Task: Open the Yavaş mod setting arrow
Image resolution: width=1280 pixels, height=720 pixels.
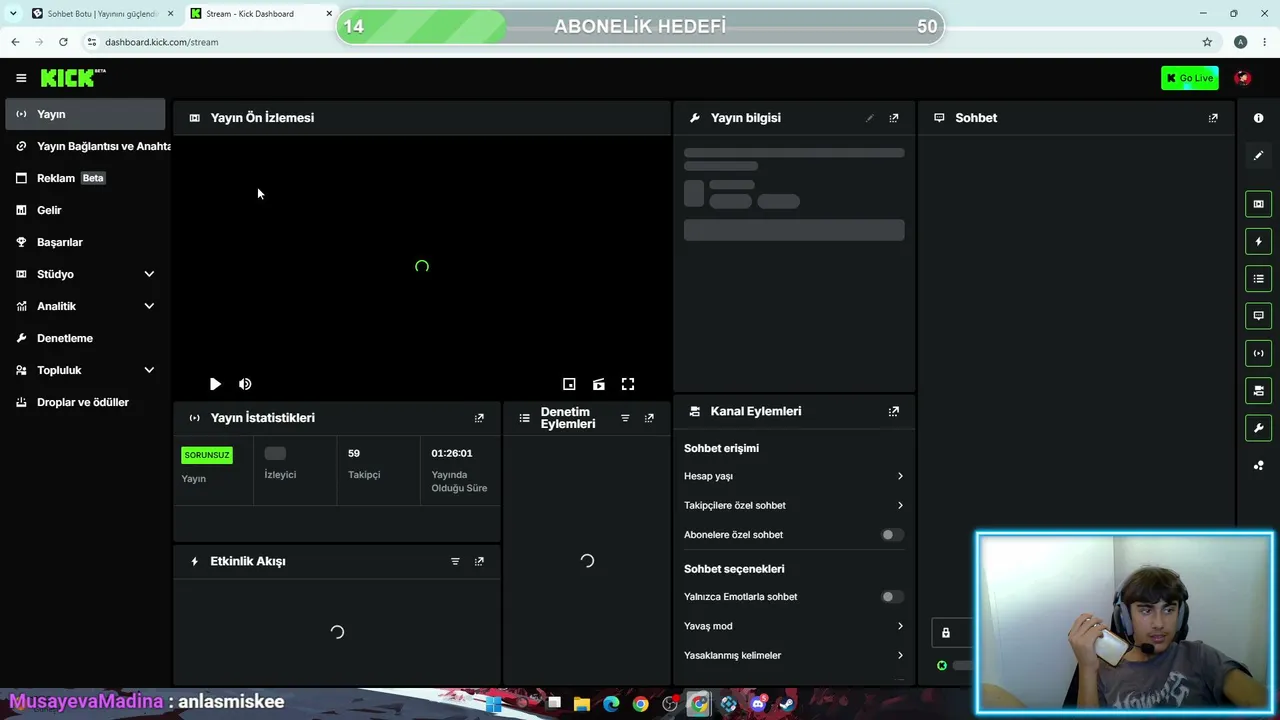Action: click(900, 626)
